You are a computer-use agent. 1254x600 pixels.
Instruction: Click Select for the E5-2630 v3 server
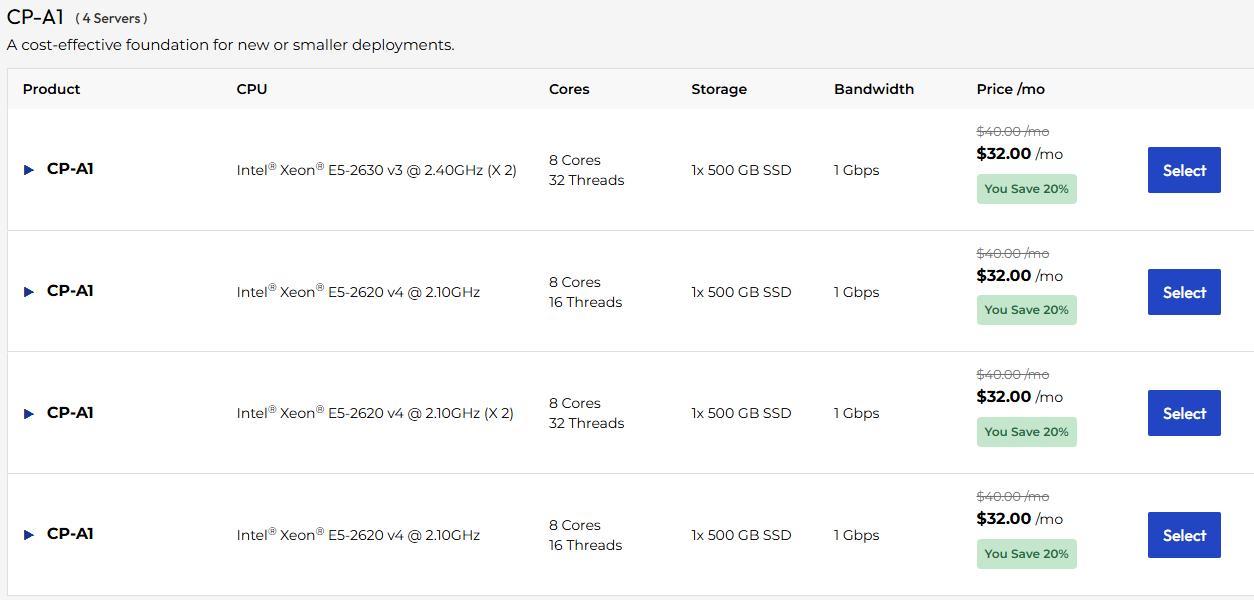tap(1183, 170)
